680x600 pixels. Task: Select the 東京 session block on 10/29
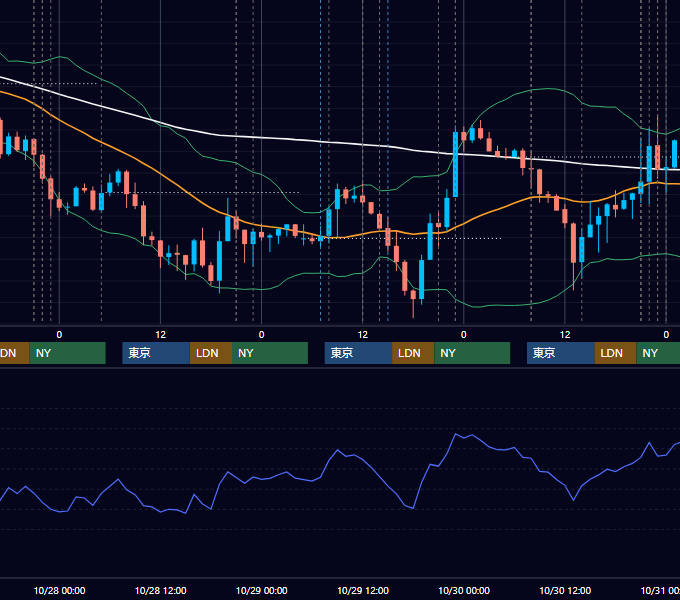pyautogui.click(x=358, y=353)
